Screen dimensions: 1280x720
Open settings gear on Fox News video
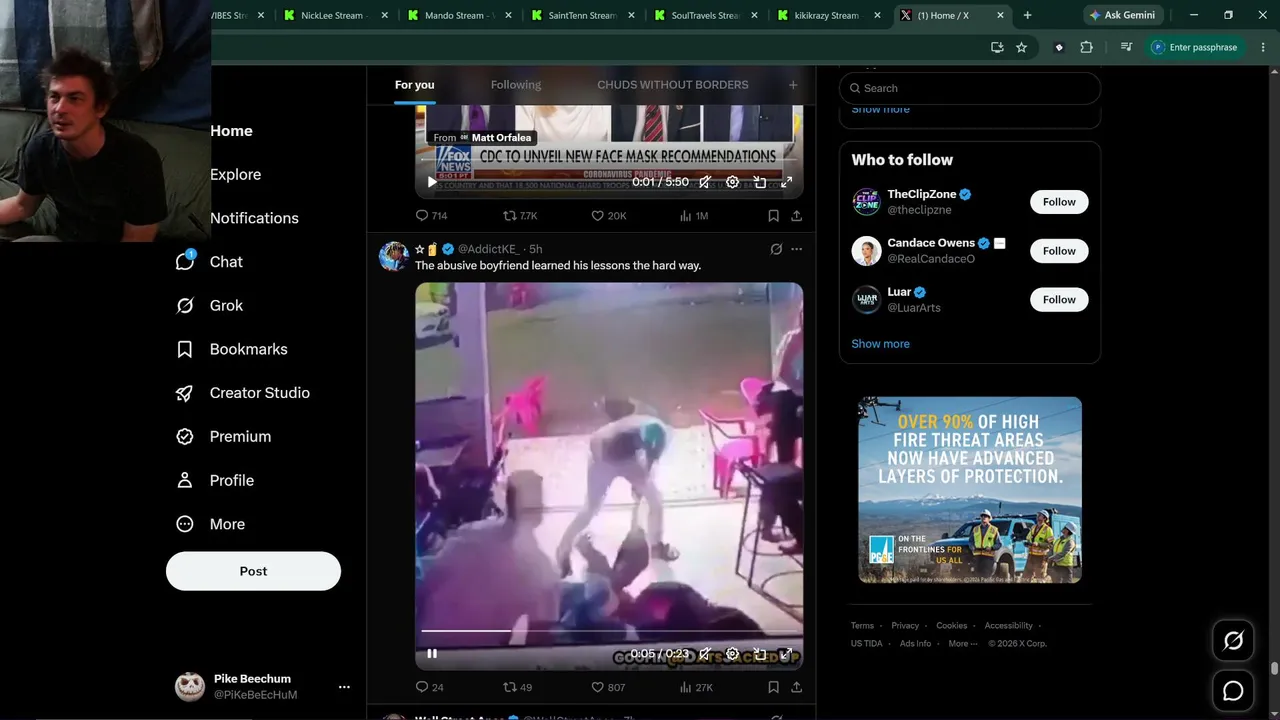pos(732,182)
